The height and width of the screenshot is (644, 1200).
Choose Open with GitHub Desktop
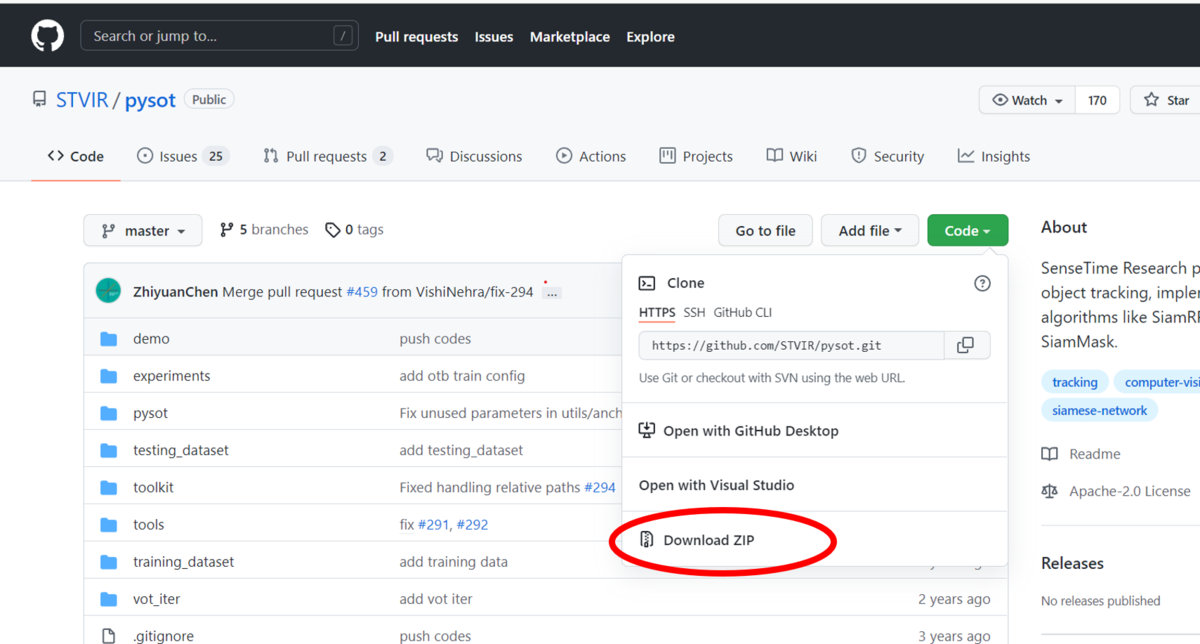tap(751, 431)
